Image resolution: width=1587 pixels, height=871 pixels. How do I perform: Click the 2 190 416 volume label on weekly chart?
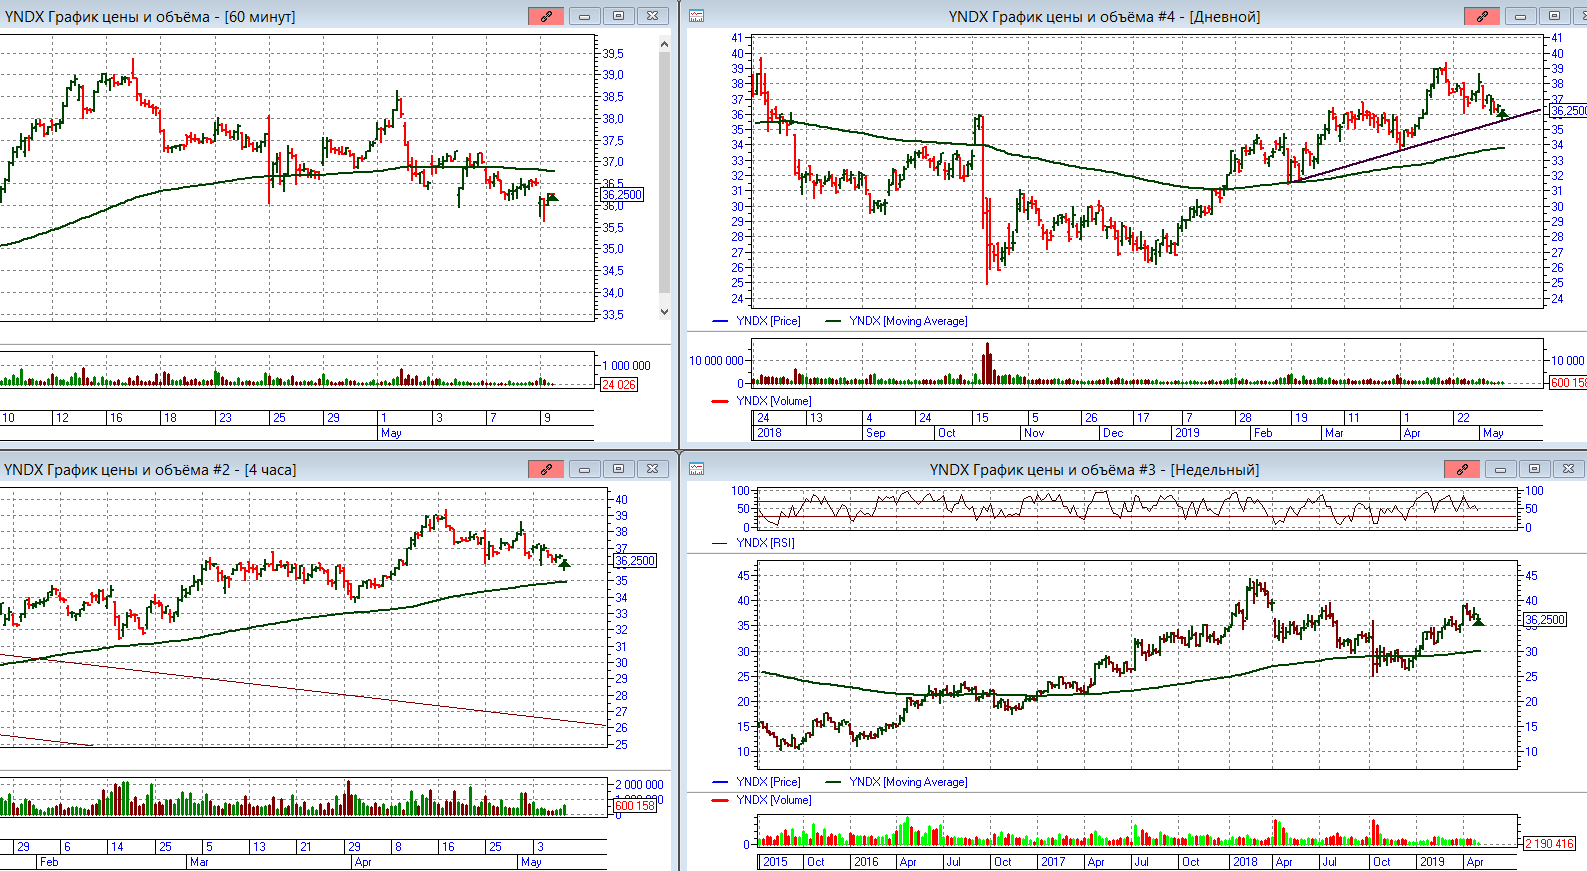(x=1549, y=844)
